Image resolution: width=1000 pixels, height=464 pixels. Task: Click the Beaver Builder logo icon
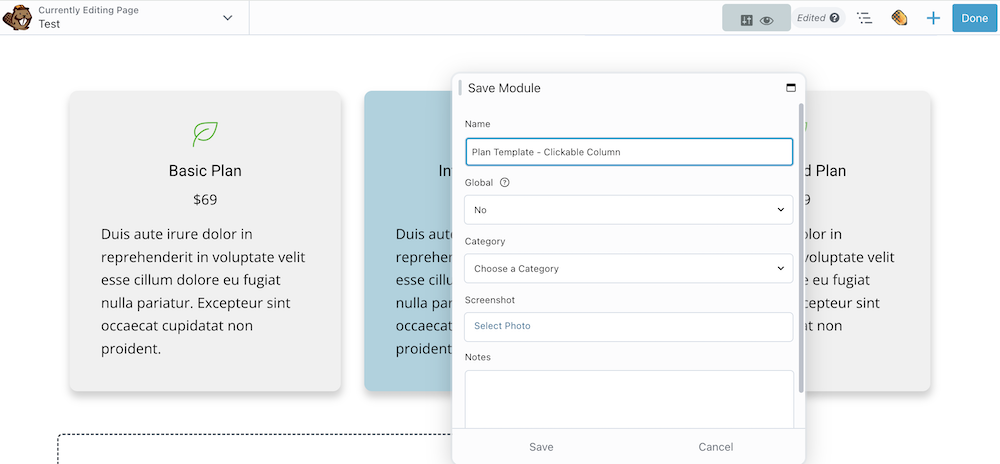[17, 17]
